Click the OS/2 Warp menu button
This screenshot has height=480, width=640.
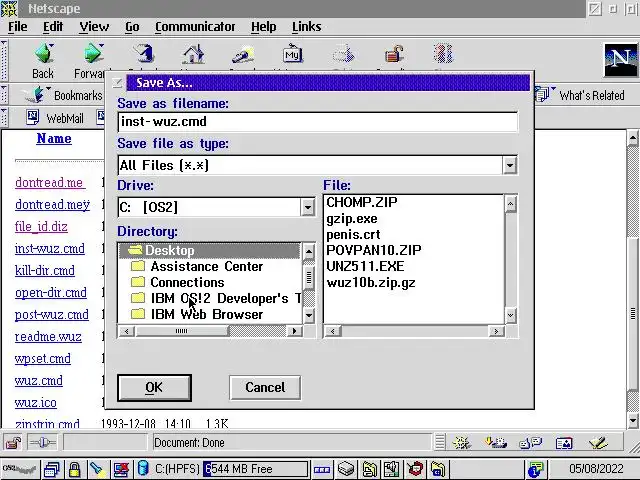(19, 469)
